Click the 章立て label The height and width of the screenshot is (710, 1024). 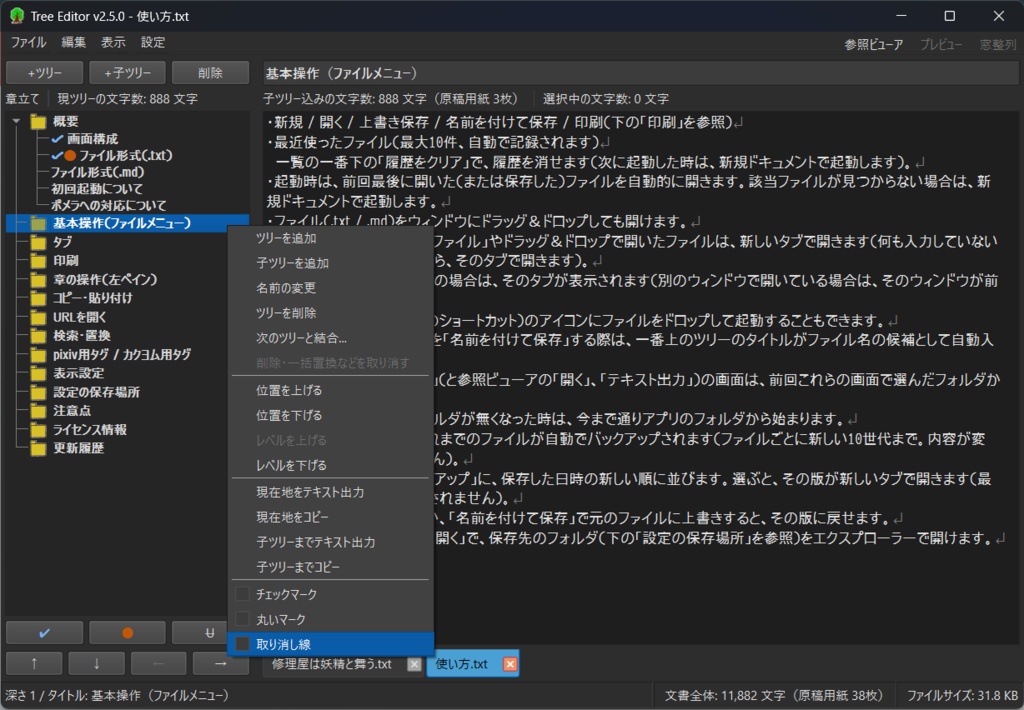pos(23,99)
